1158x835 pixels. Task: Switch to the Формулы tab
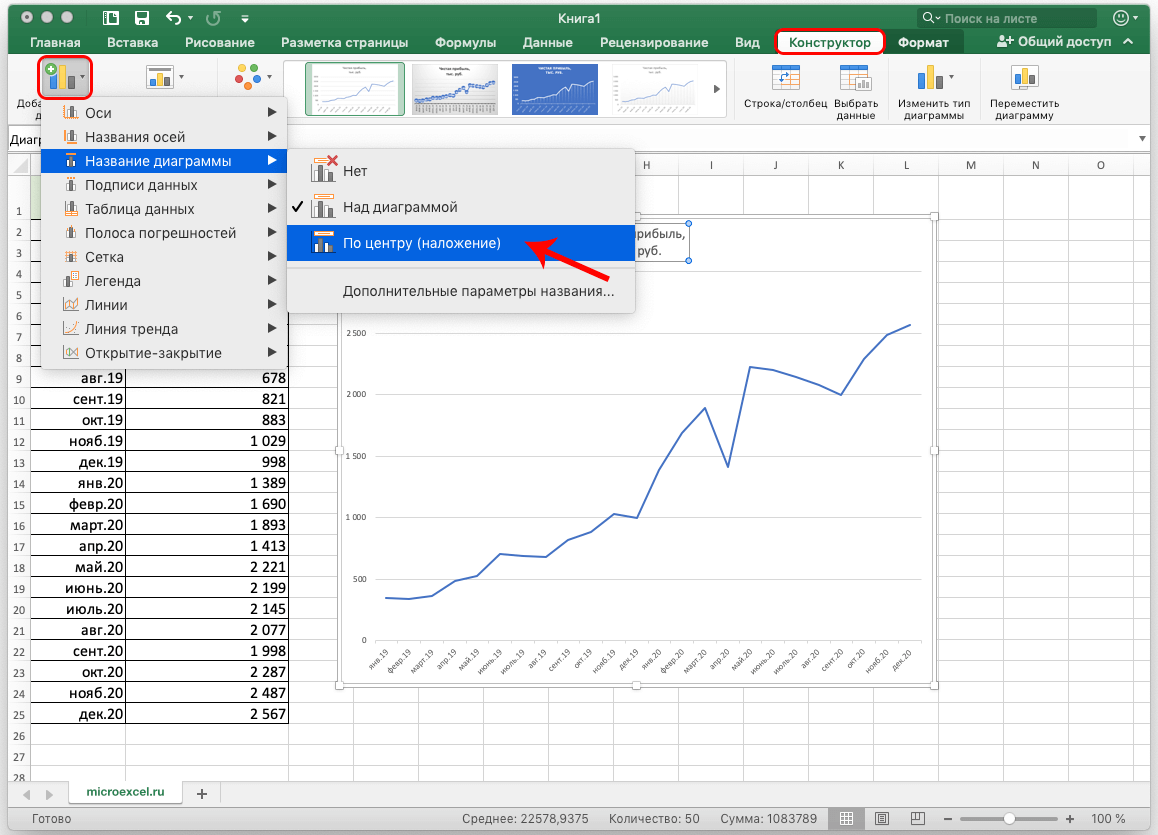point(465,42)
